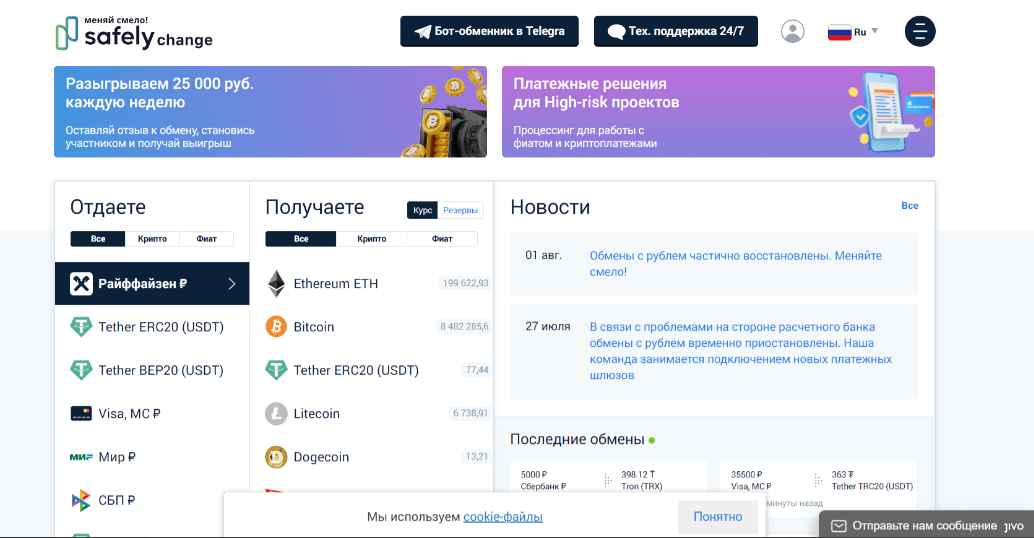Select Все filter under Получаете
The image size is (1034, 538).
coord(301,239)
